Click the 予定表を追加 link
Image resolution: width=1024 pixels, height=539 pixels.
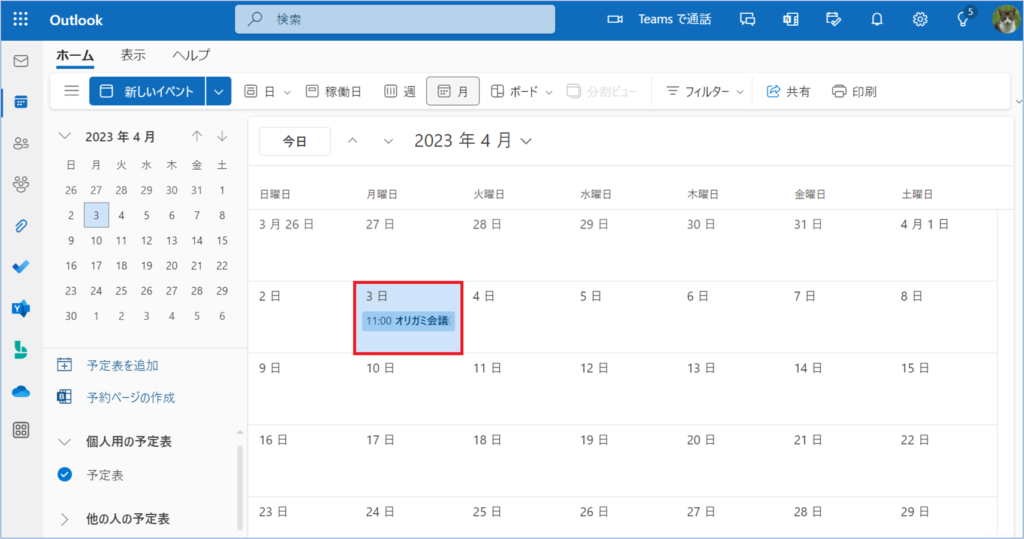(122, 365)
